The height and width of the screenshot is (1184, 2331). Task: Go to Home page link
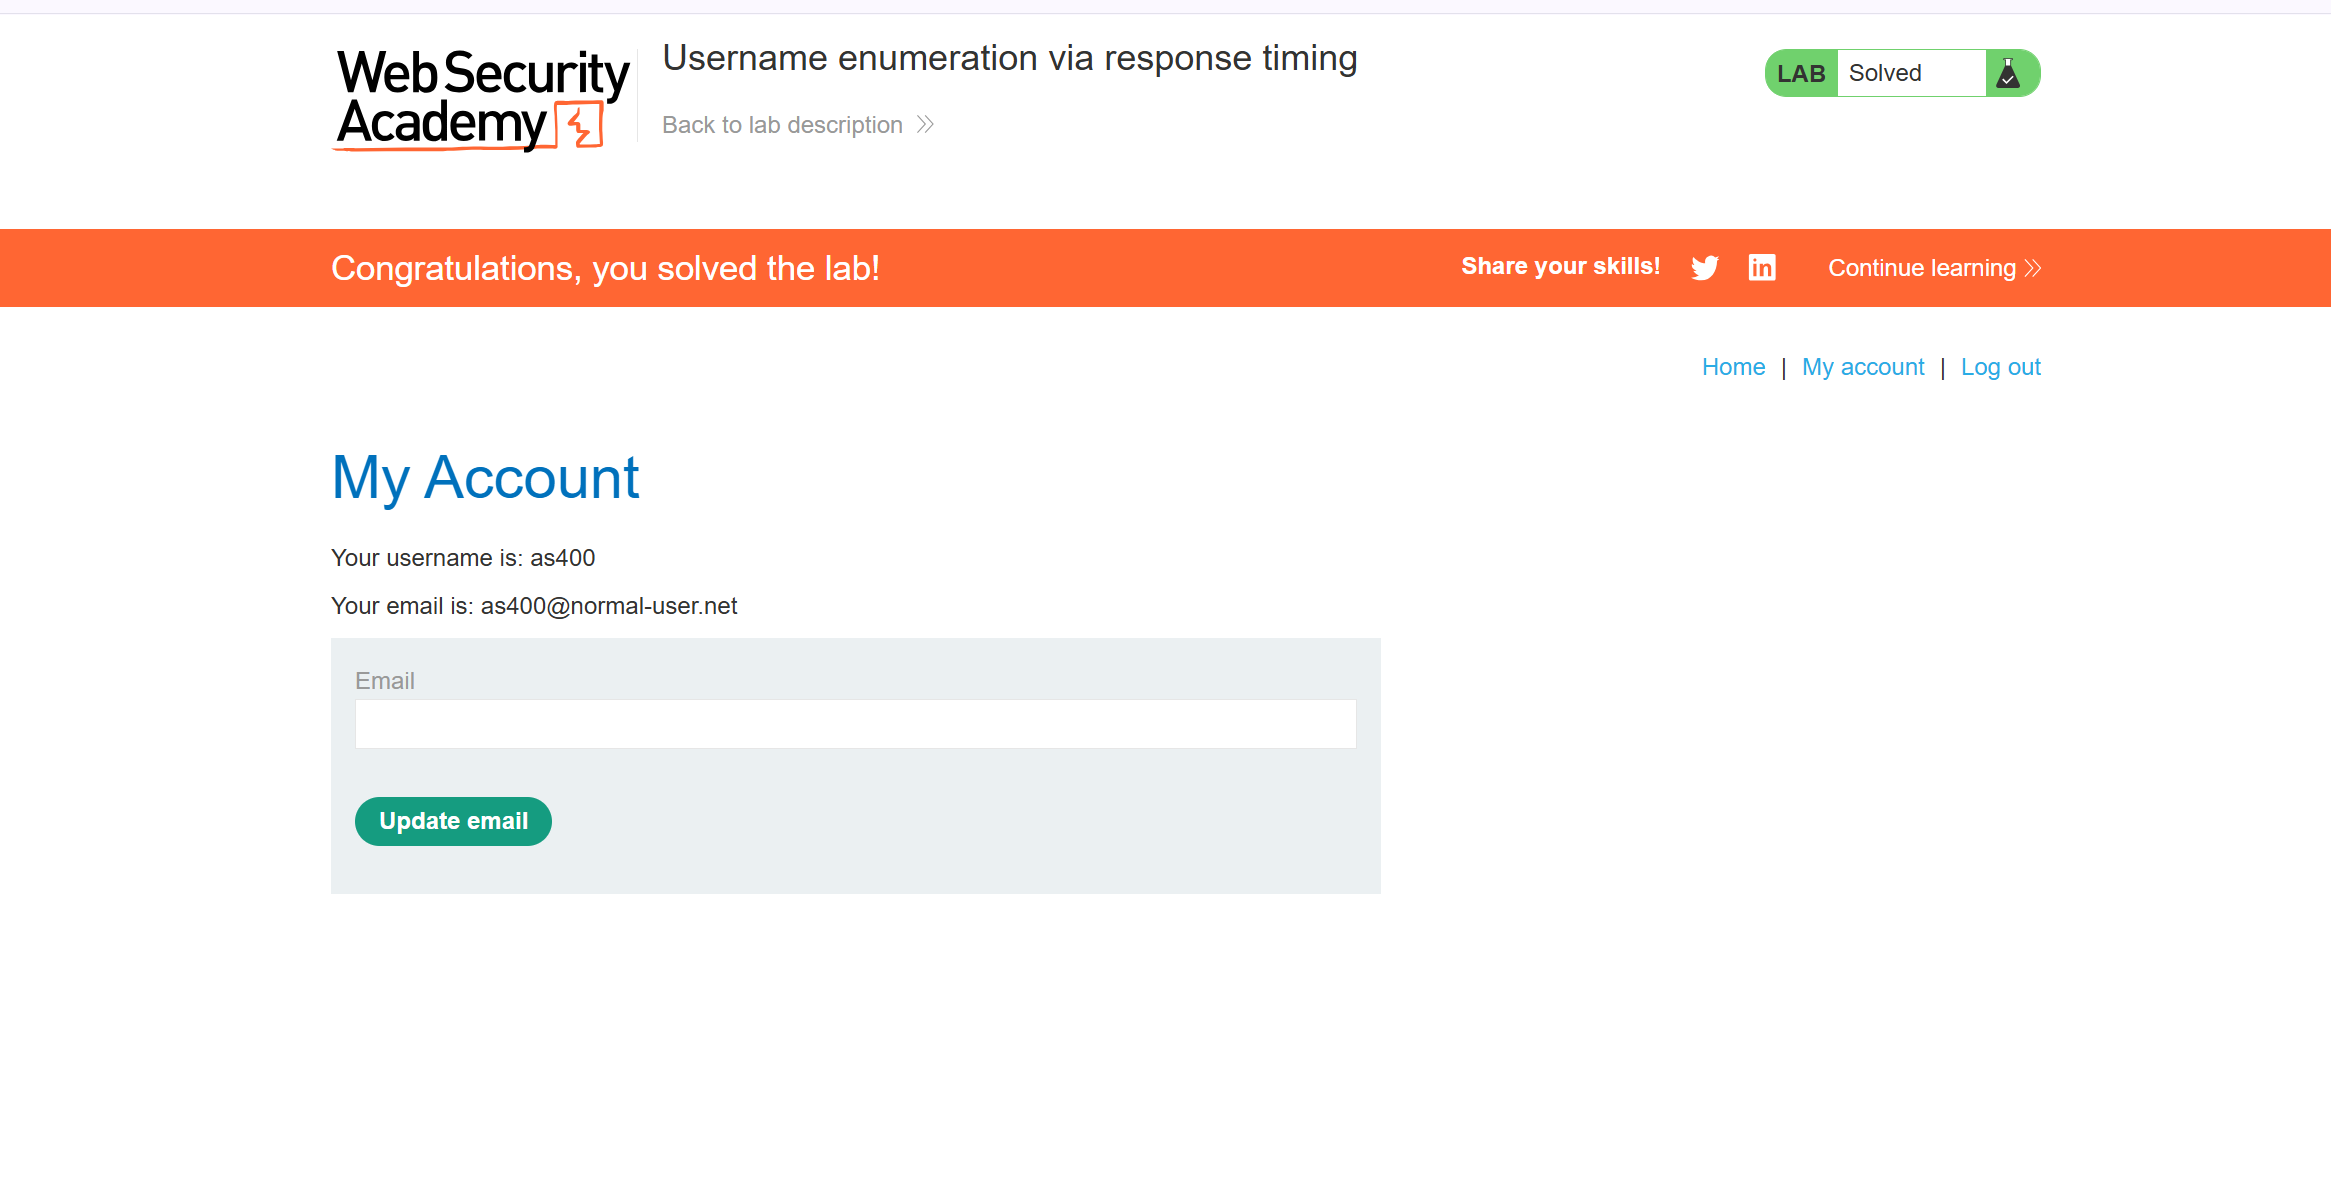click(1734, 367)
